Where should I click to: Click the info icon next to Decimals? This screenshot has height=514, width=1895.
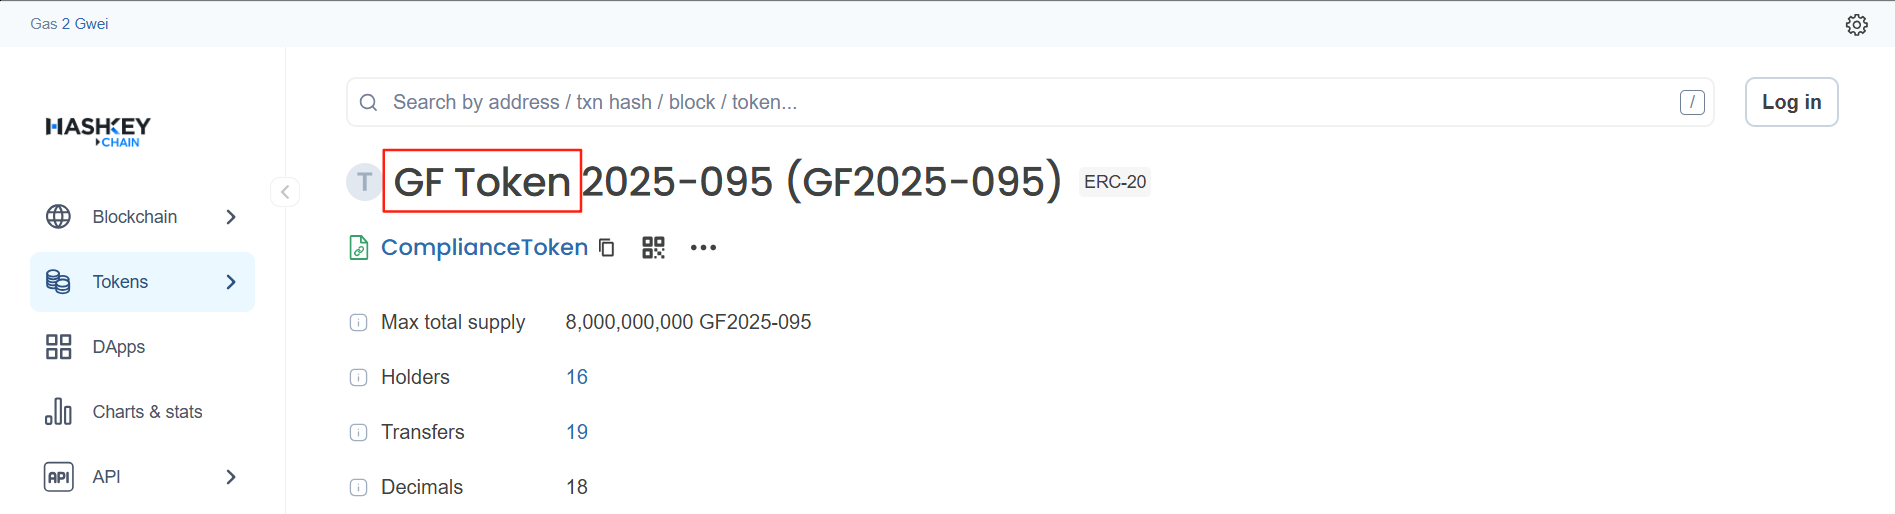(358, 488)
